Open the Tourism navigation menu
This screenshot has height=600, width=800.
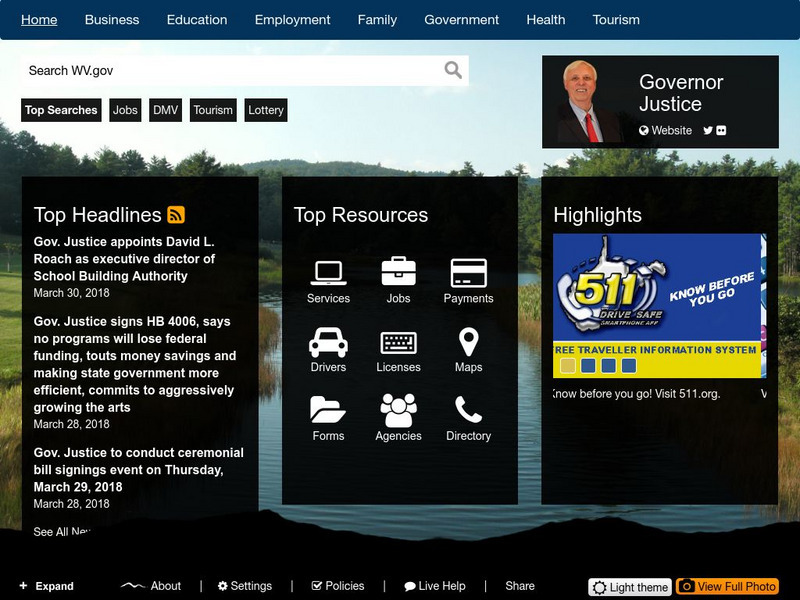[616, 20]
